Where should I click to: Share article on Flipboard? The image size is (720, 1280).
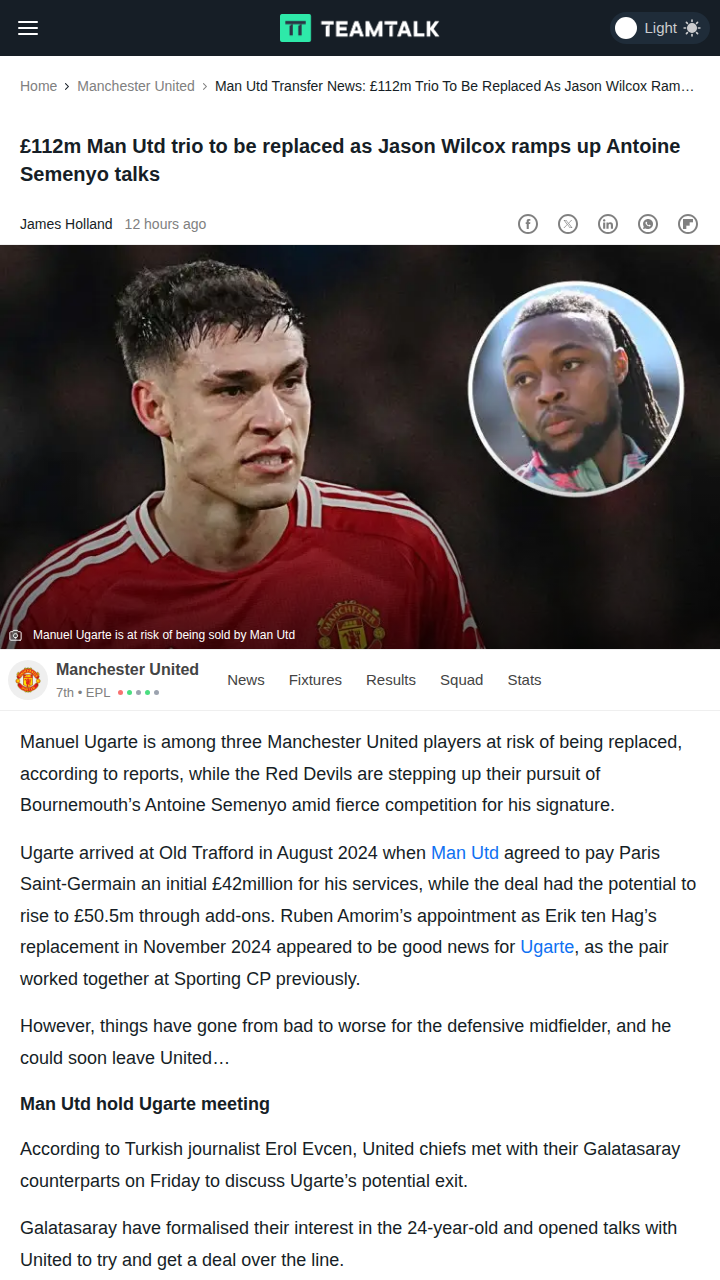coord(688,224)
